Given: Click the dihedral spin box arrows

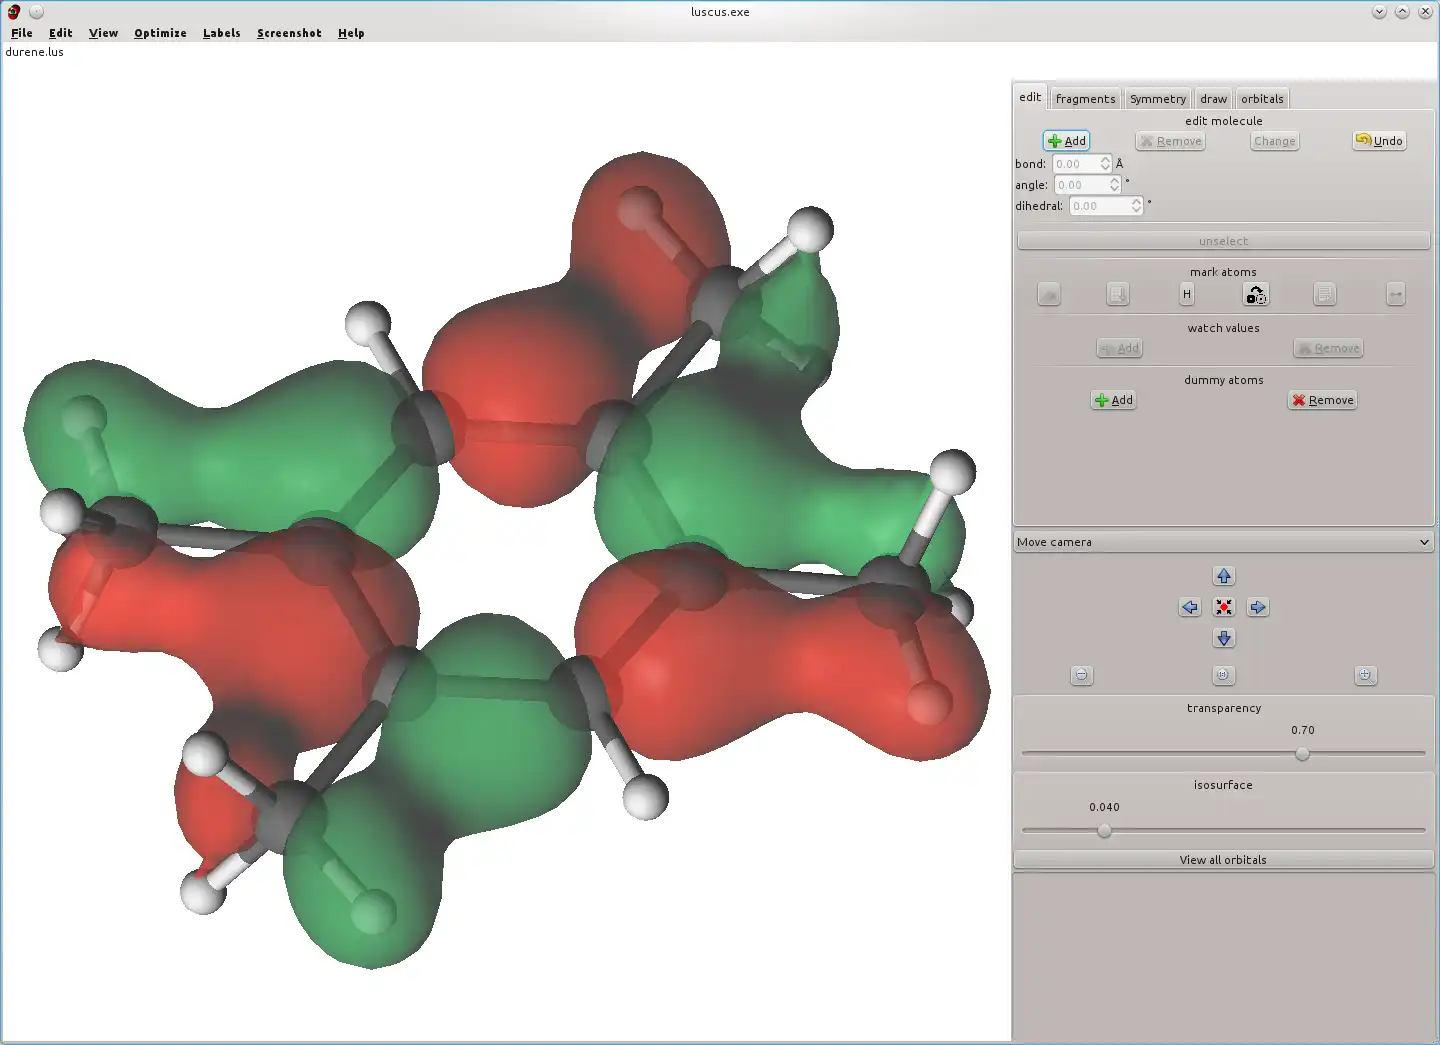Looking at the screenshot, I should [1136, 206].
